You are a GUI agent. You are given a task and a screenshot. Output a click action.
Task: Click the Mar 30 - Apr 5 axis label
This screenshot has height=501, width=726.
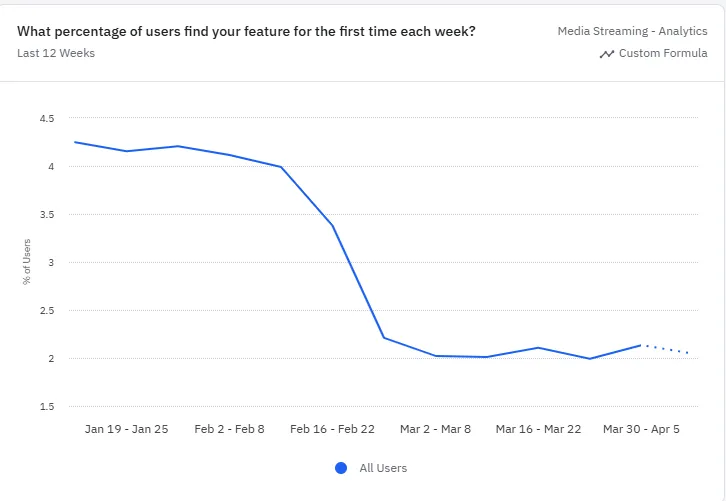click(x=641, y=429)
